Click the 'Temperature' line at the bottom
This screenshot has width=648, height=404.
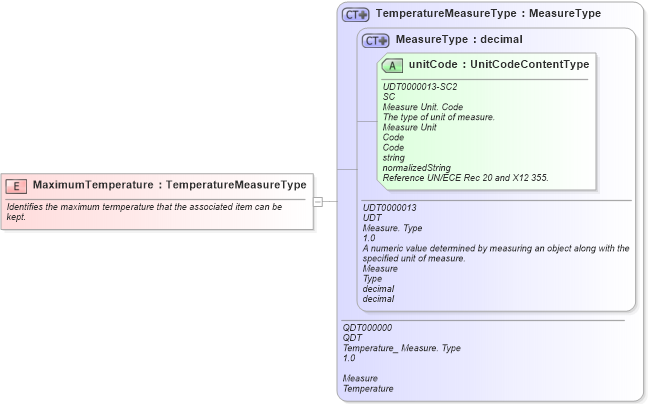368,389
